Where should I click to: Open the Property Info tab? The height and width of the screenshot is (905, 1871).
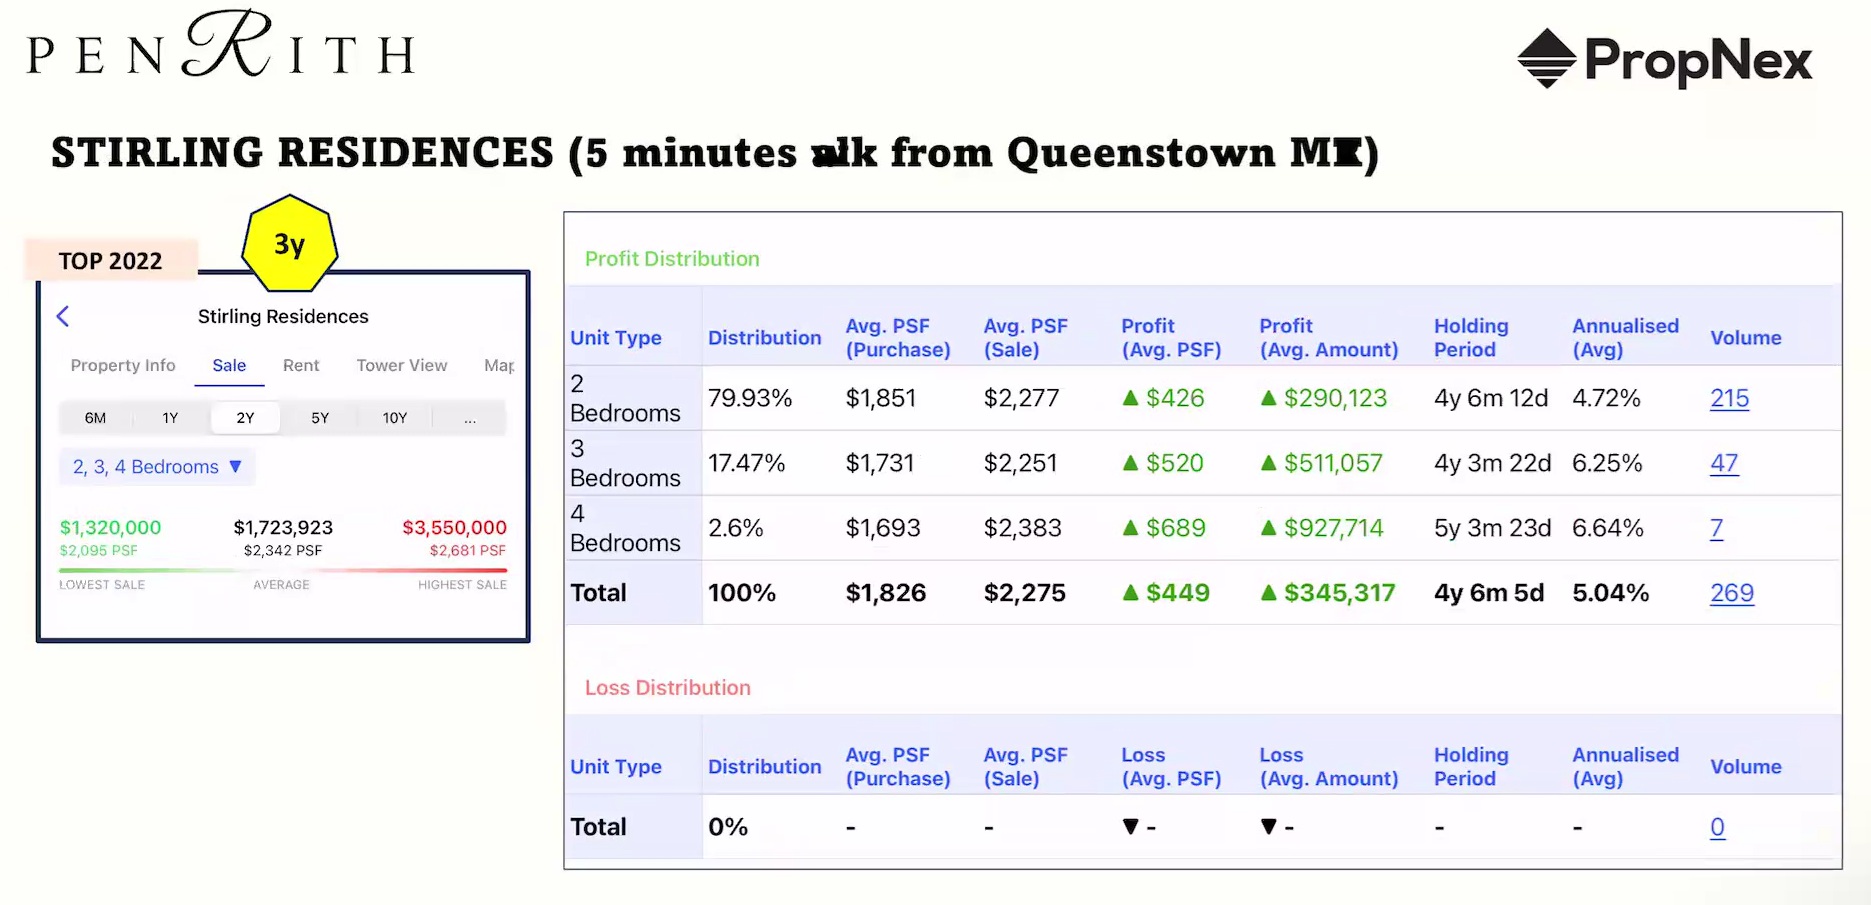[x=123, y=366]
